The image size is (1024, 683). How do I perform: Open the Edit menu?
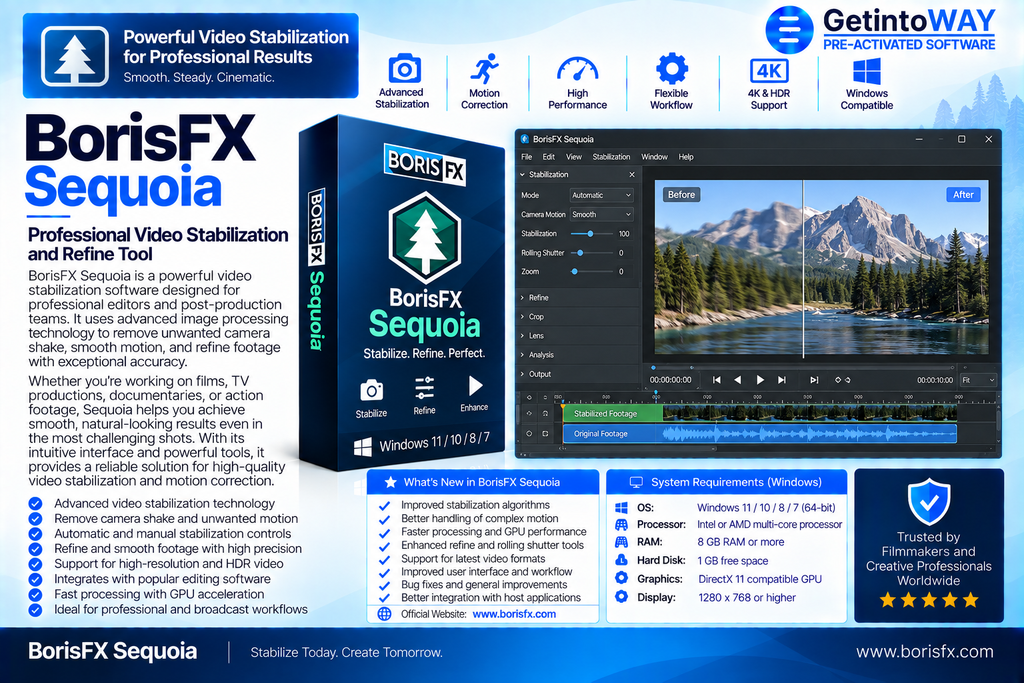(549, 157)
